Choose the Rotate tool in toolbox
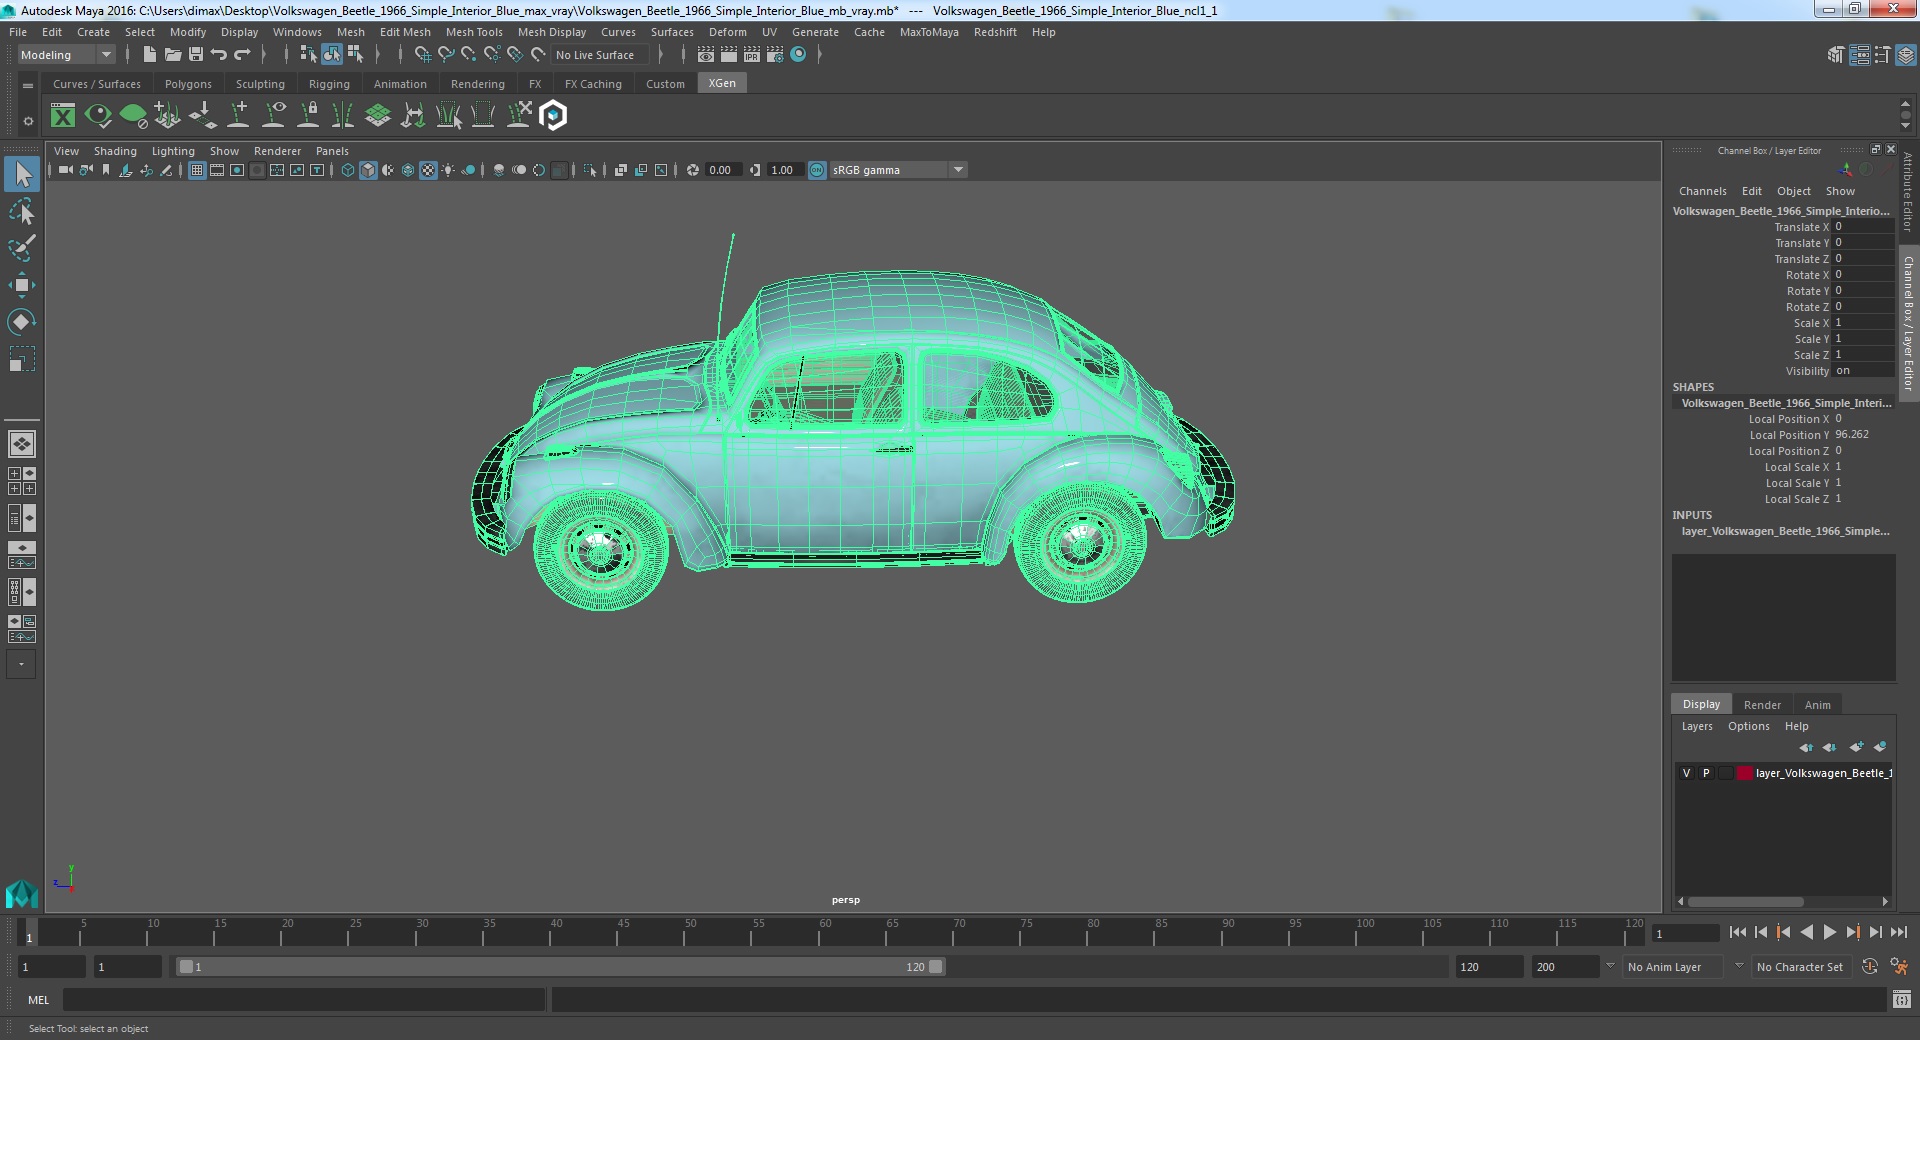The width and height of the screenshot is (1920, 1158). click(21, 321)
